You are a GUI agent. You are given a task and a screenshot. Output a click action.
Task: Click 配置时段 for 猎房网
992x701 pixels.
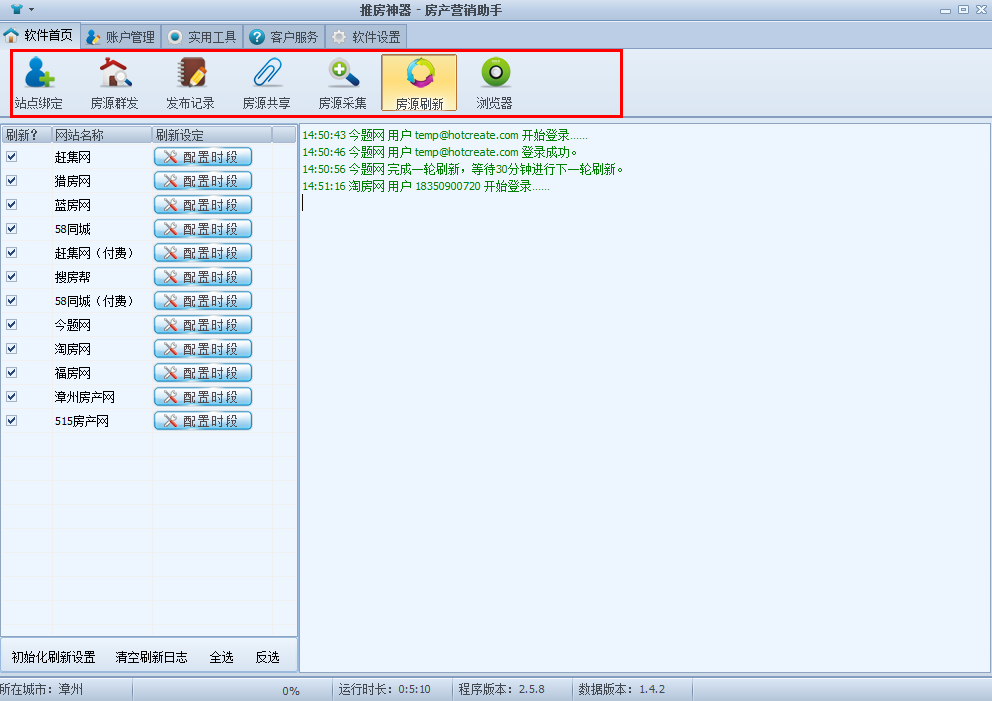203,181
